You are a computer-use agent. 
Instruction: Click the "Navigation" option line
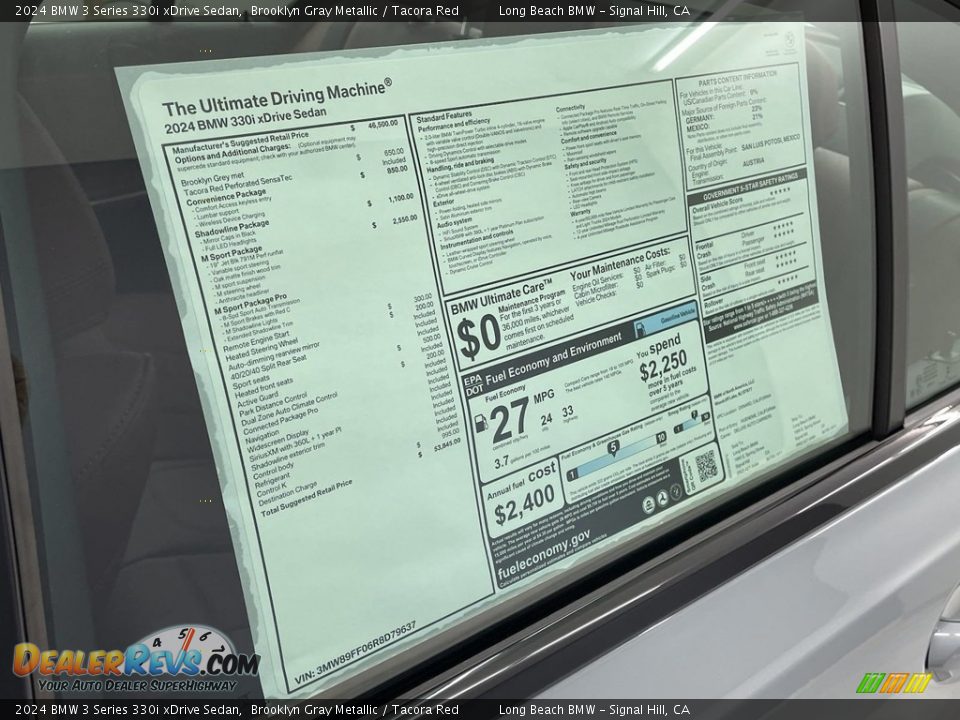point(262,437)
